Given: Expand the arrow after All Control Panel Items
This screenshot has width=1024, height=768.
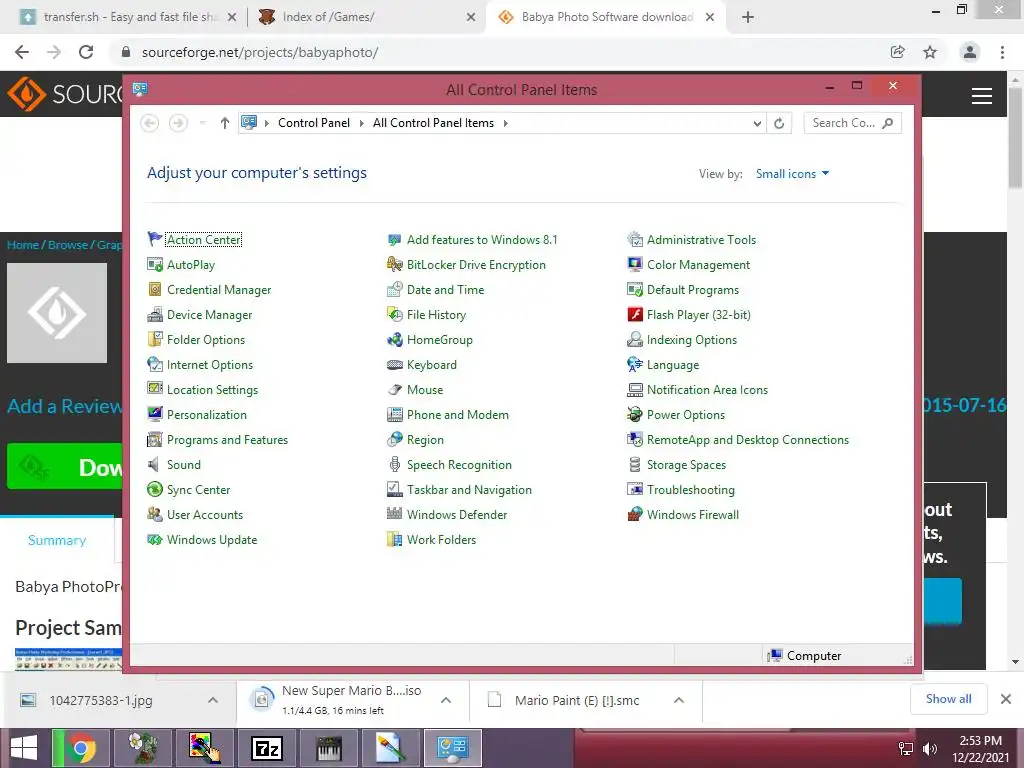Looking at the screenshot, I should coord(505,123).
